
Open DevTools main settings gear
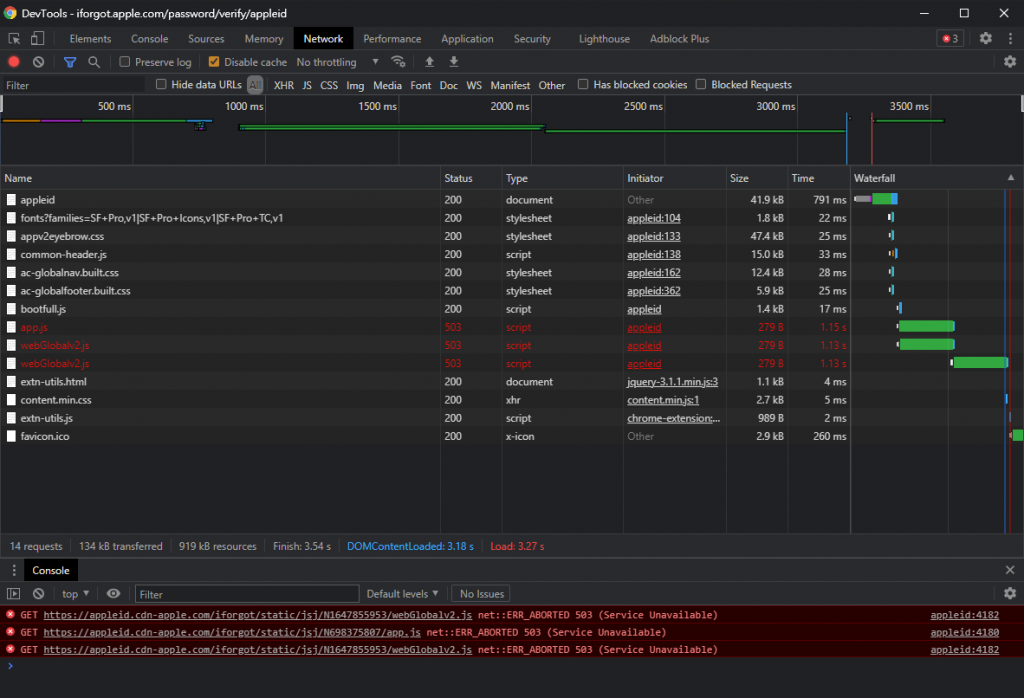pyautogui.click(x=985, y=39)
